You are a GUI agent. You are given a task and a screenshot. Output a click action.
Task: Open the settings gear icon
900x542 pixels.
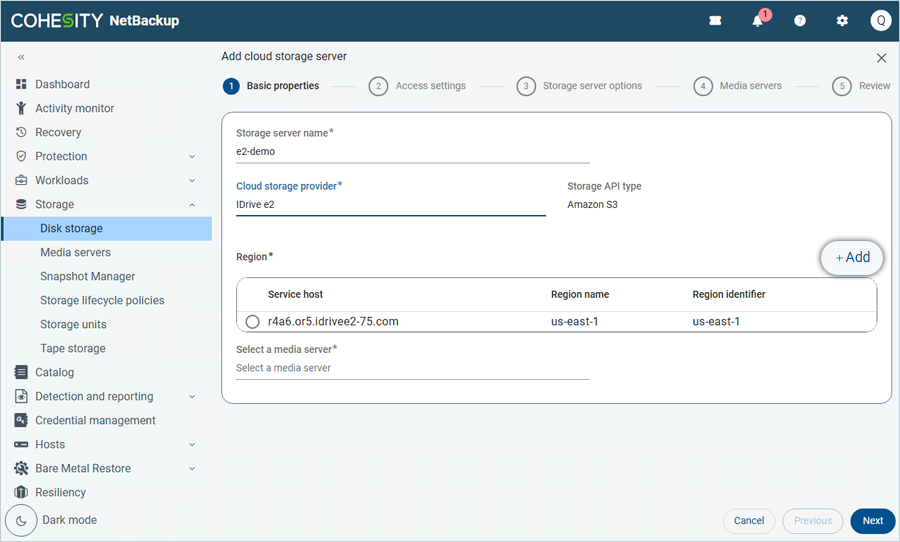click(x=842, y=21)
